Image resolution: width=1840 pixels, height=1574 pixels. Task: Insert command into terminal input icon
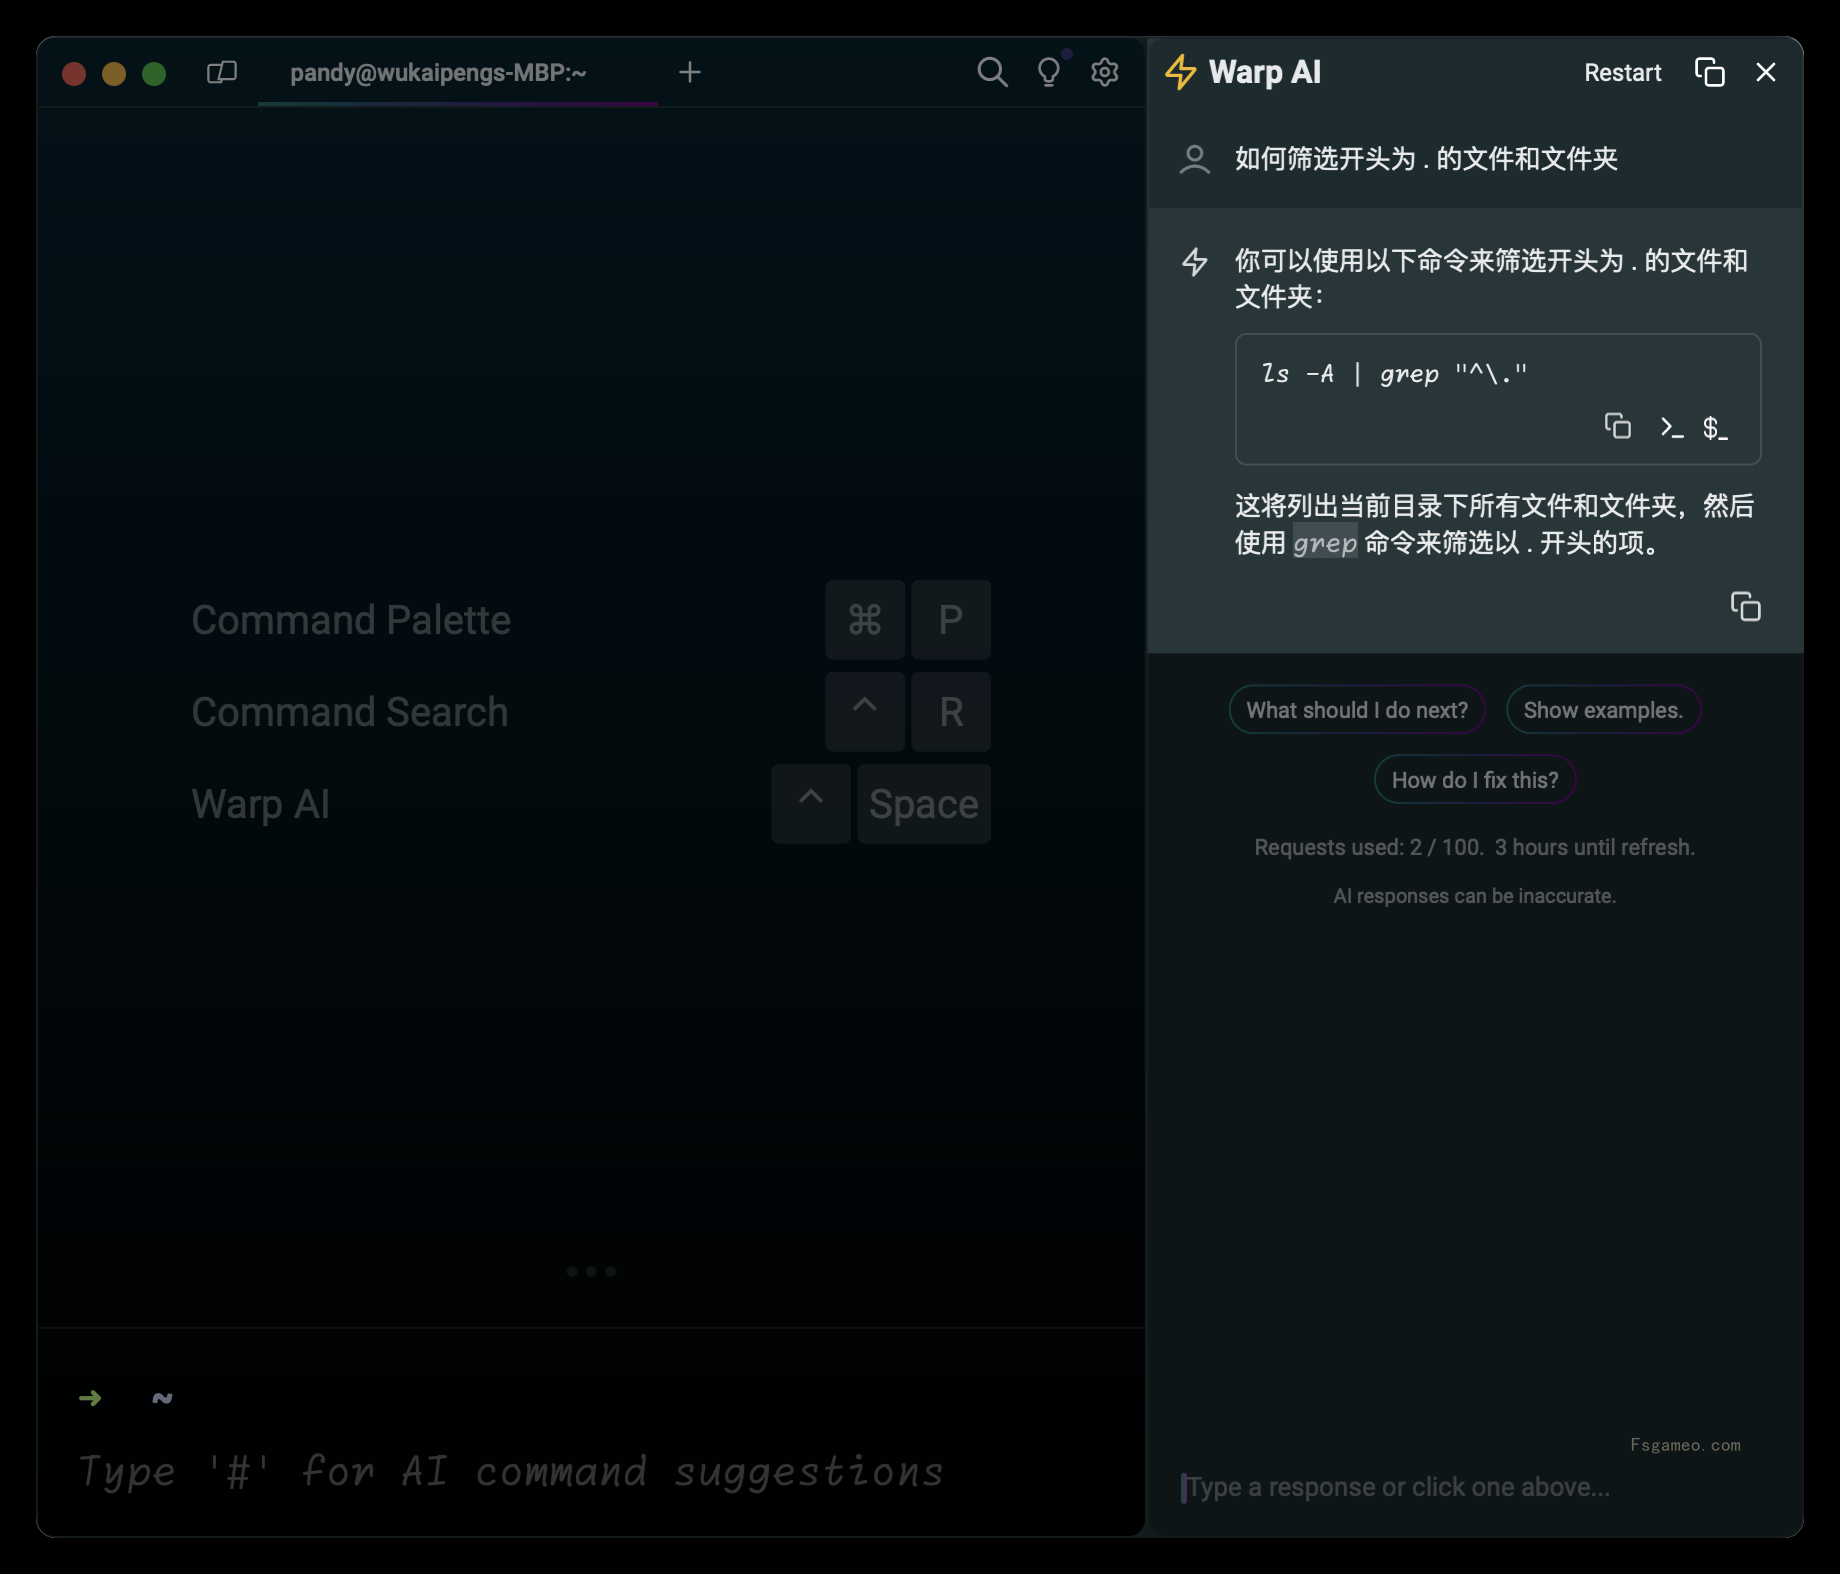[1671, 428]
